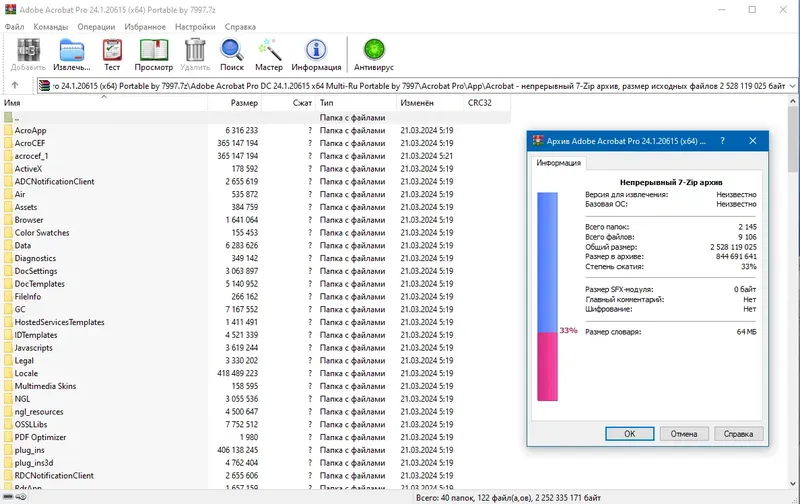
Task: Click the Browser folder icon
Action: [8, 220]
